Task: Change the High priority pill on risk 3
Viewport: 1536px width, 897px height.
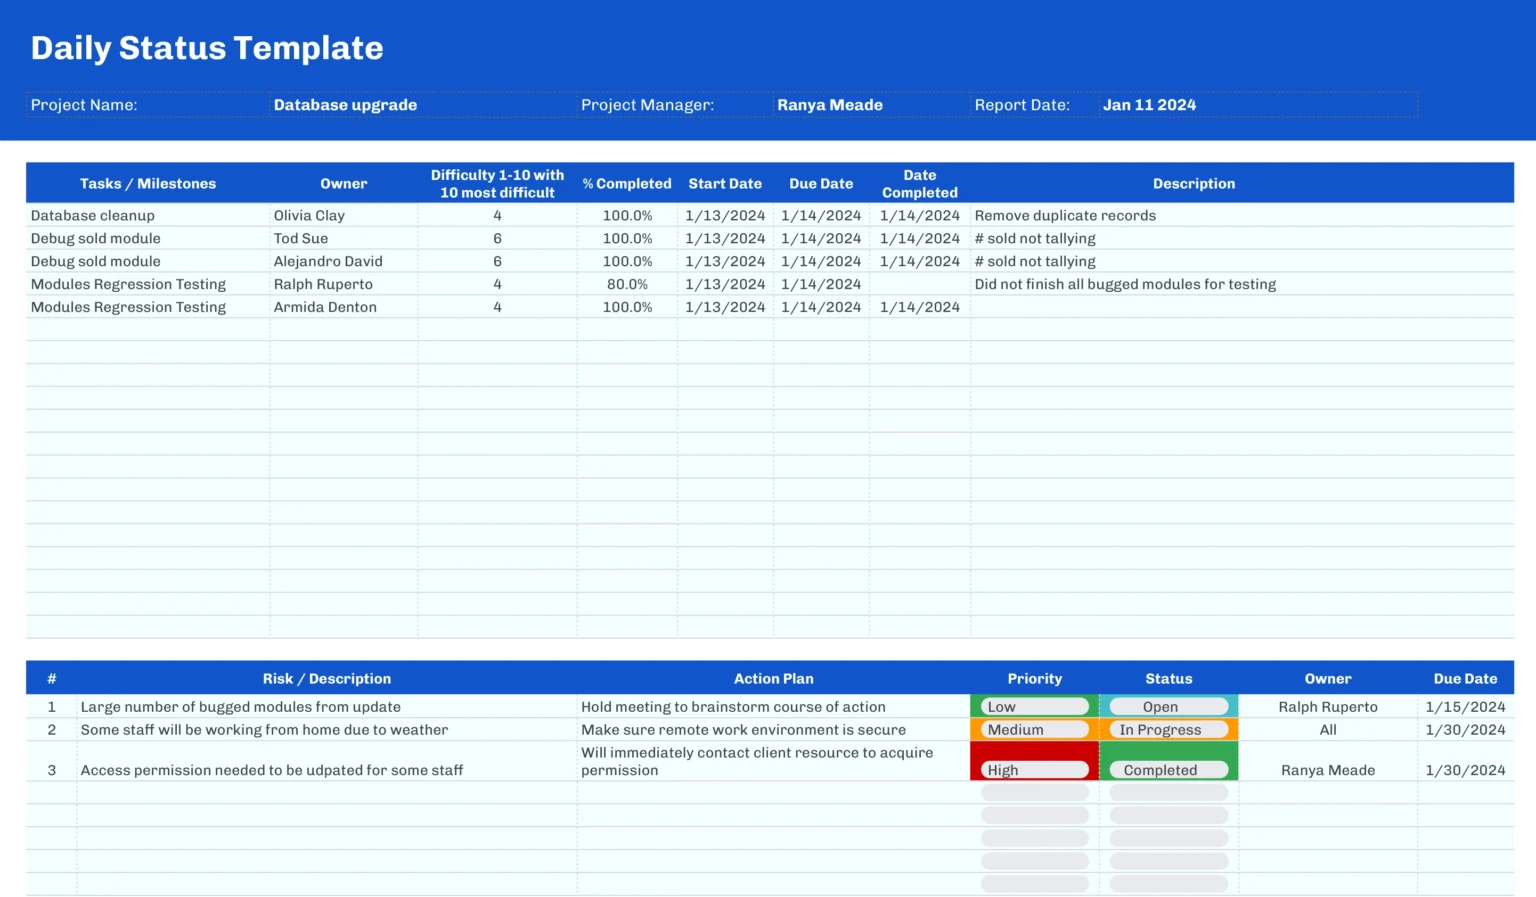Action: pos(1032,769)
